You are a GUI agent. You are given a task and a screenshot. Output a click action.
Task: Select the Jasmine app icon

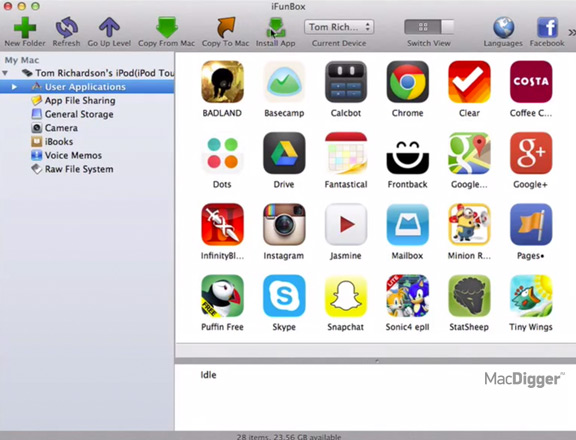(x=346, y=224)
